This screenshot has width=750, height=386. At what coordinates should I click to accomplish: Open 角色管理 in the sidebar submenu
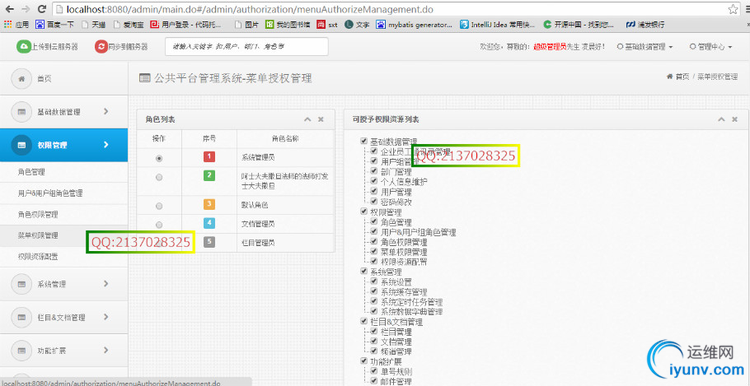32,172
